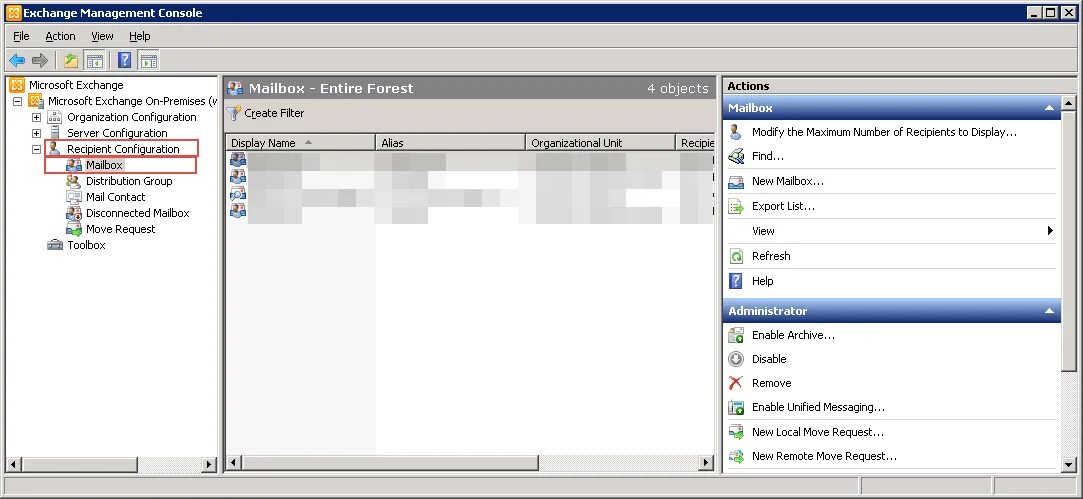This screenshot has height=499, width=1083.
Task: Collapse the Mailbox actions section header arrow
Action: (x=1049, y=108)
